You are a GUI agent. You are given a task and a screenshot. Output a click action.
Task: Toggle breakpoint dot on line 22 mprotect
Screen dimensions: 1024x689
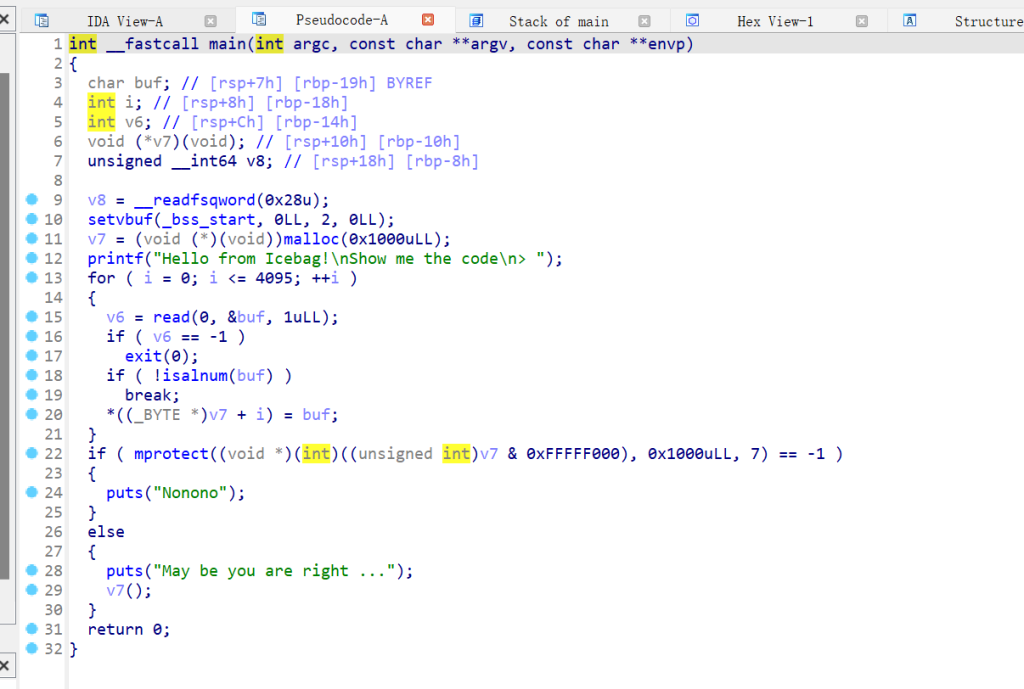(x=32, y=454)
